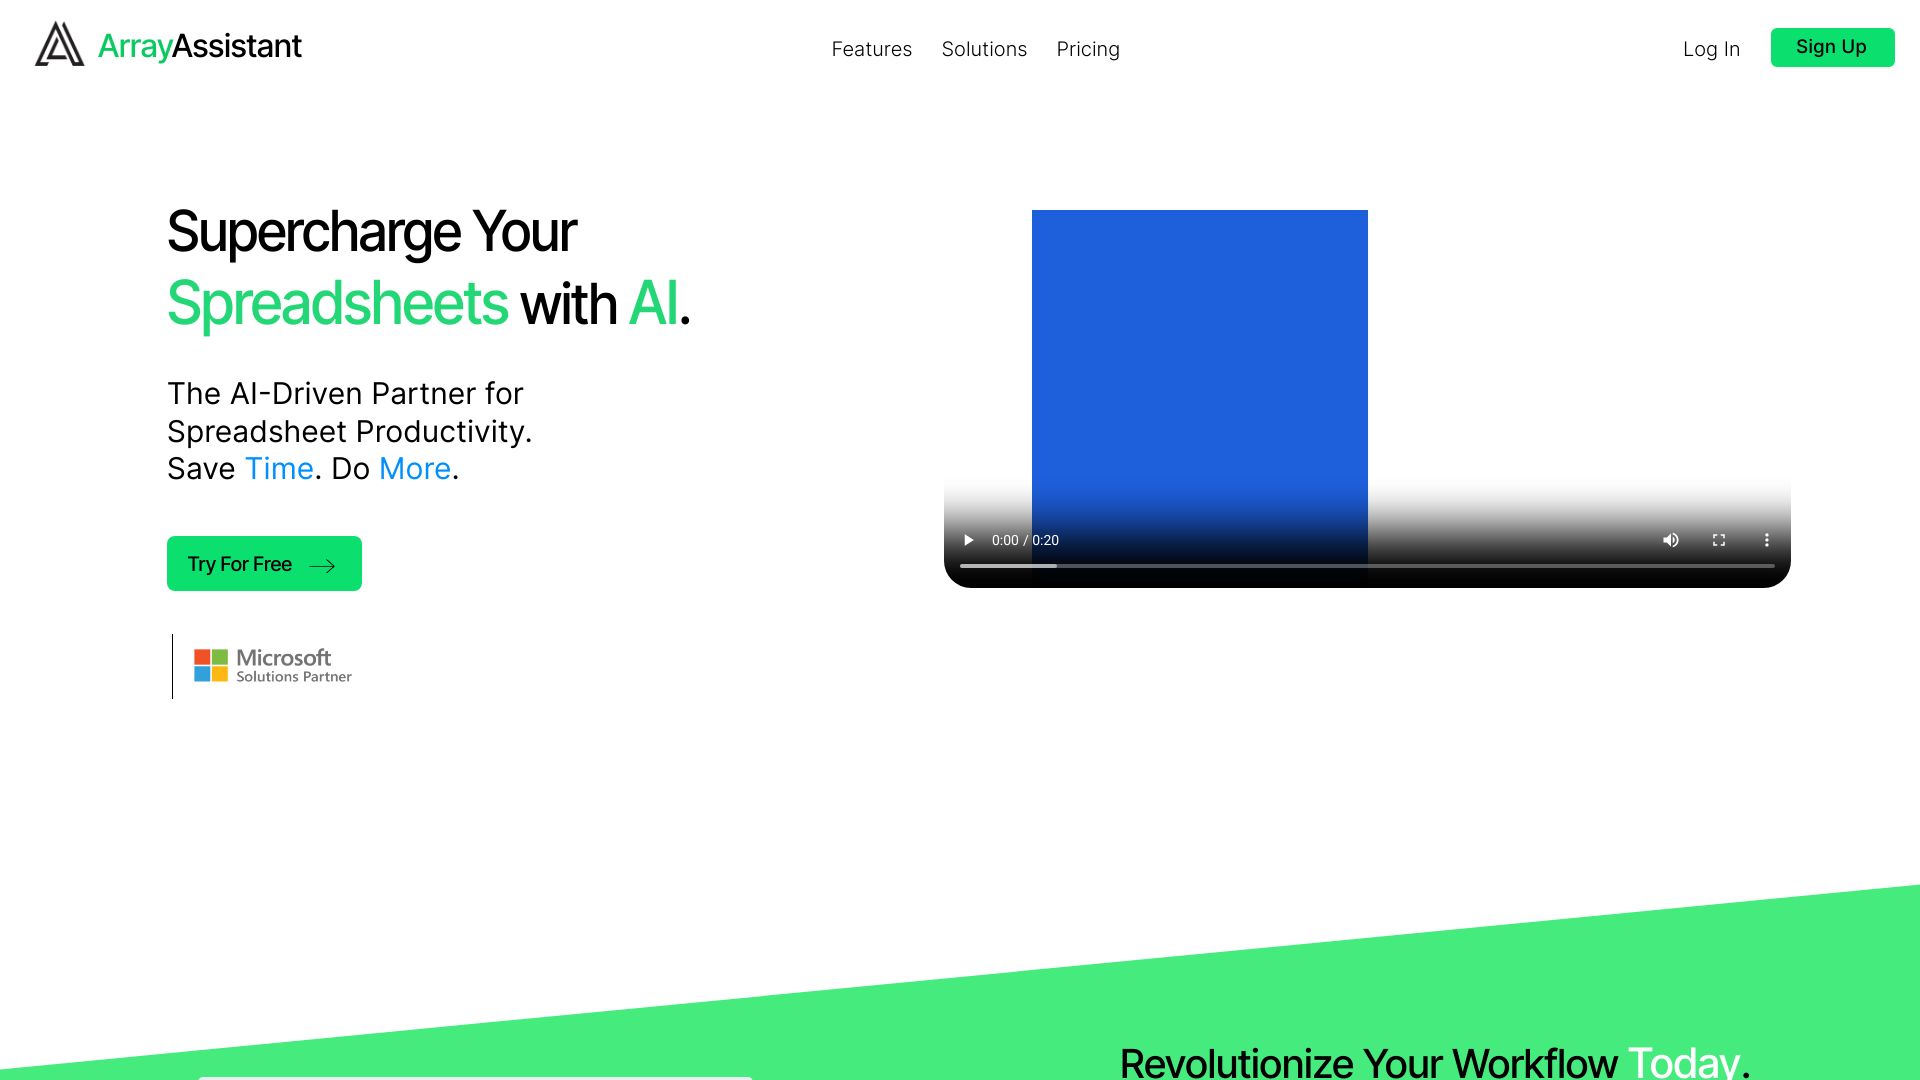Click the video options menu icon
This screenshot has height=1080, width=1920.
click(1766, 539)
